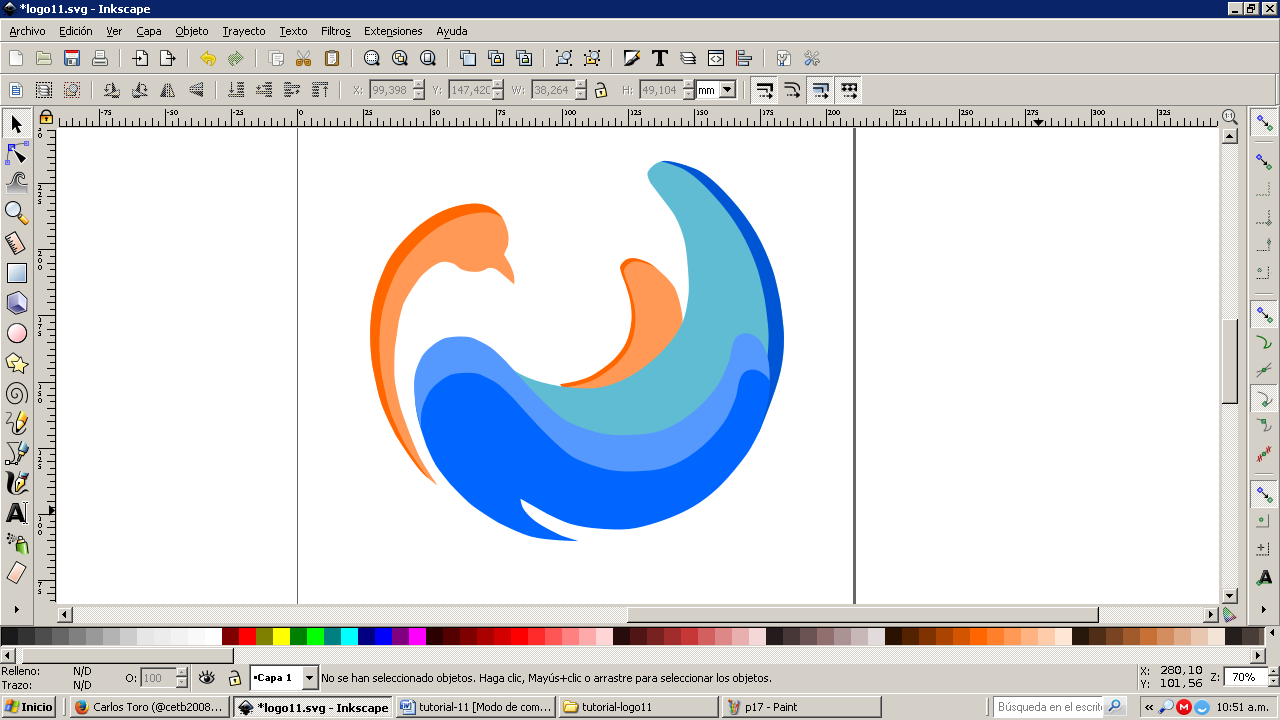This screenshot has width=1280, height=720.
Task: Expand toolbox overflow arrow
Action: point(16,608)
